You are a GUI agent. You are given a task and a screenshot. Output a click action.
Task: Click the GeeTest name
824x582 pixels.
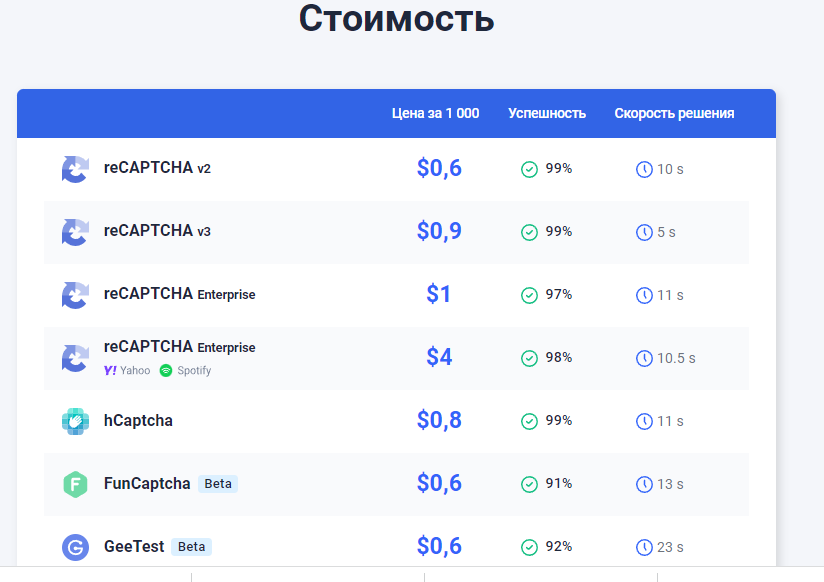coord(134,546)
